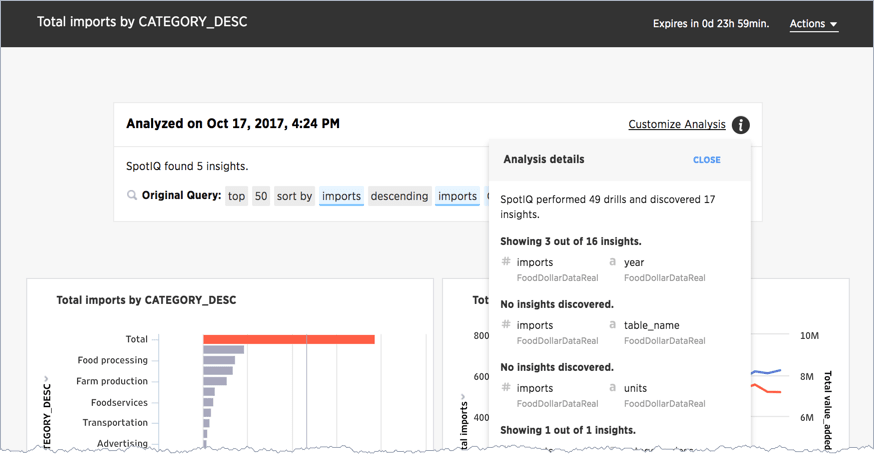Image resolution: width=874 pixels, height=454 pixels.
Task: Close the Analysis details panel
Action: [x=706, y=160]
